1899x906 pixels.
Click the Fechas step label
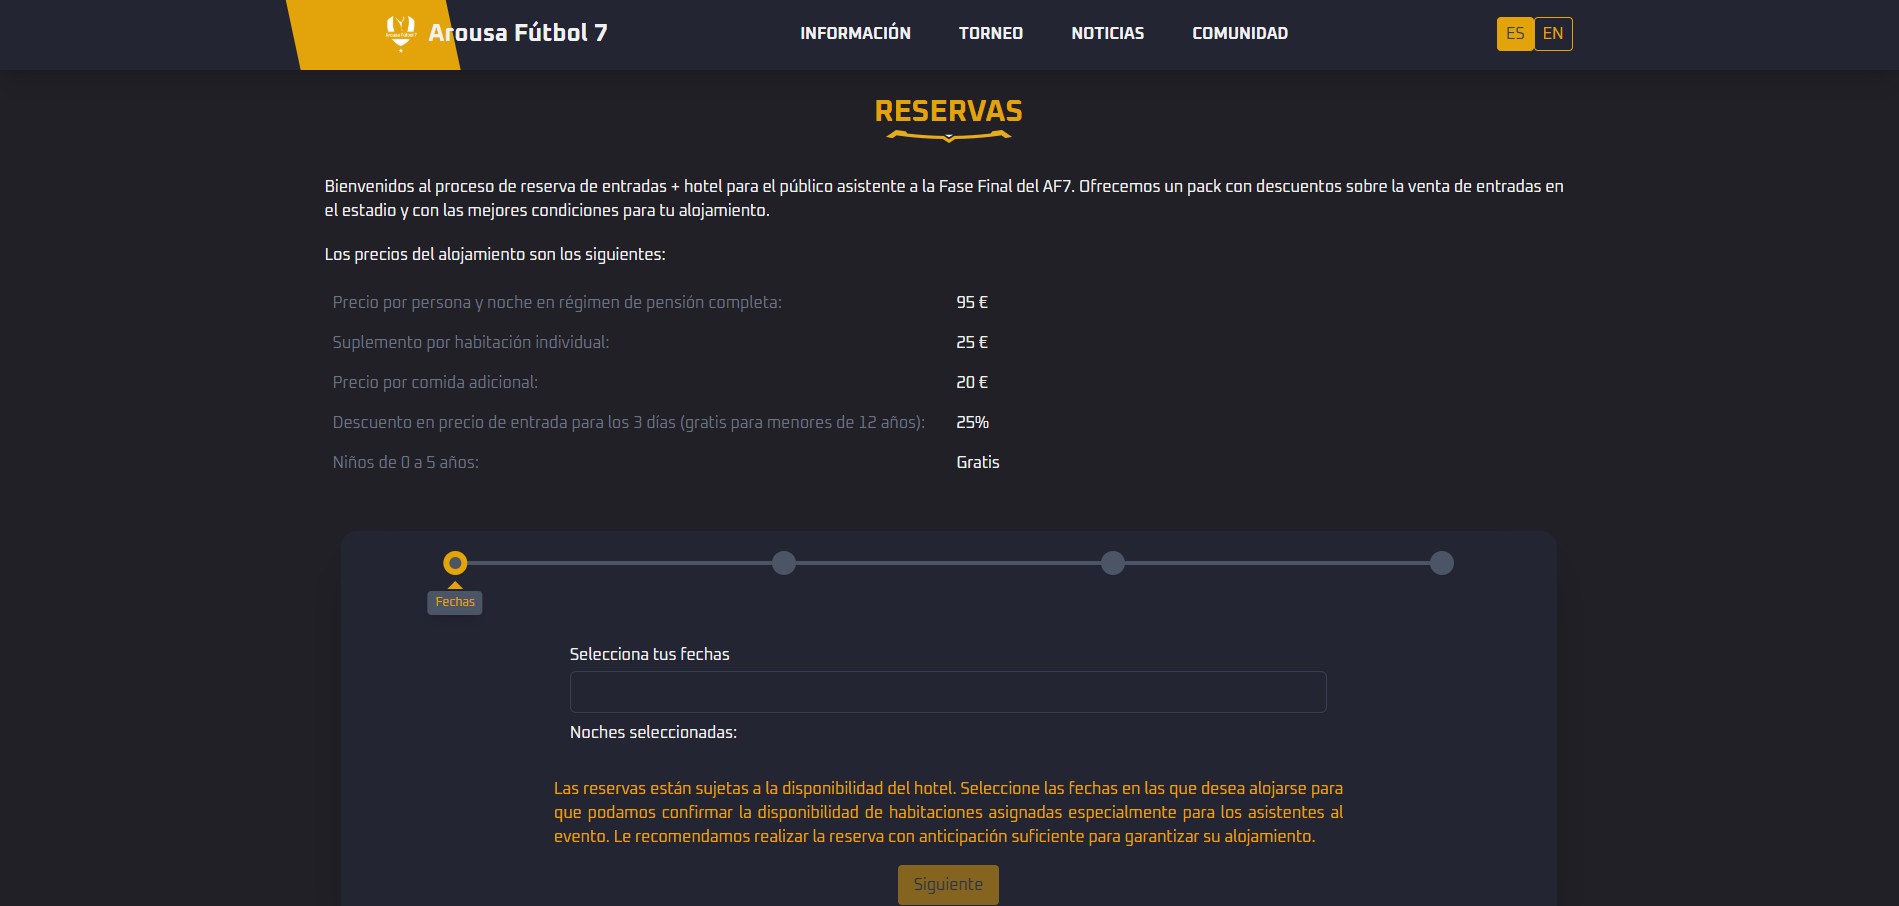pyautogui.click(x=455, y=602)
